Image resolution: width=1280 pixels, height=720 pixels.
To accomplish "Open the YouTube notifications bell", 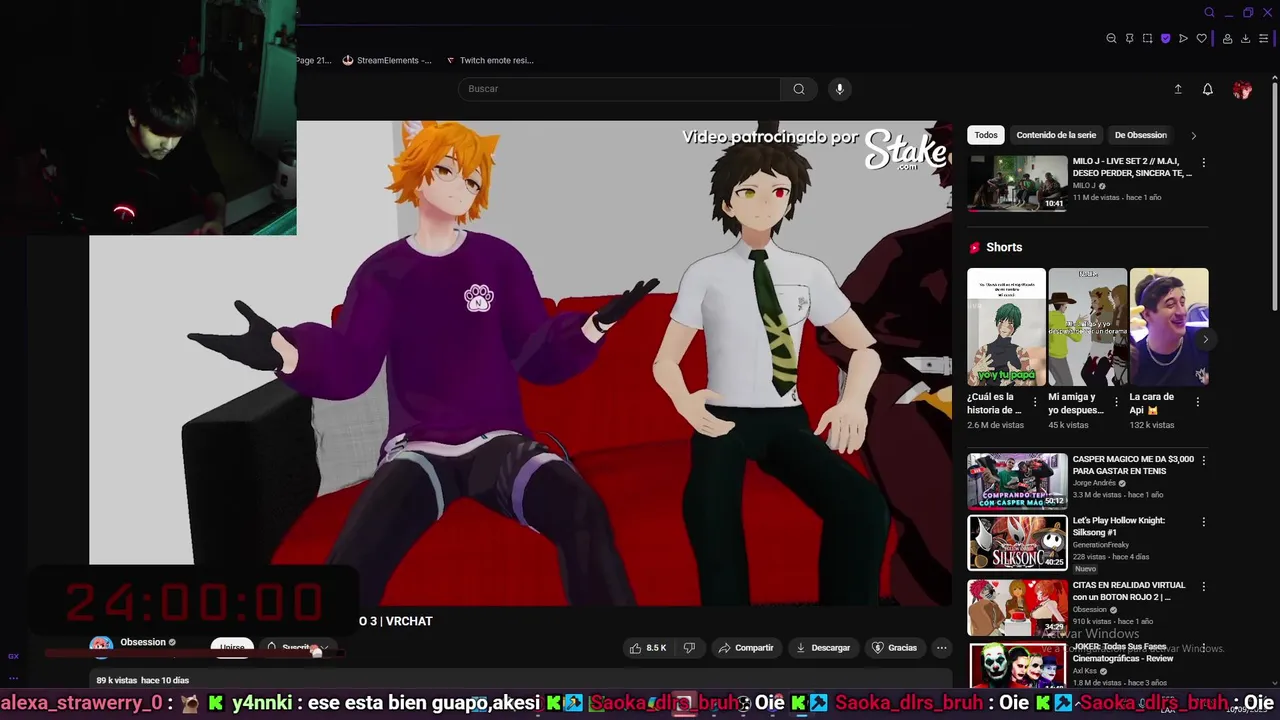I will tap(1208, 89).
